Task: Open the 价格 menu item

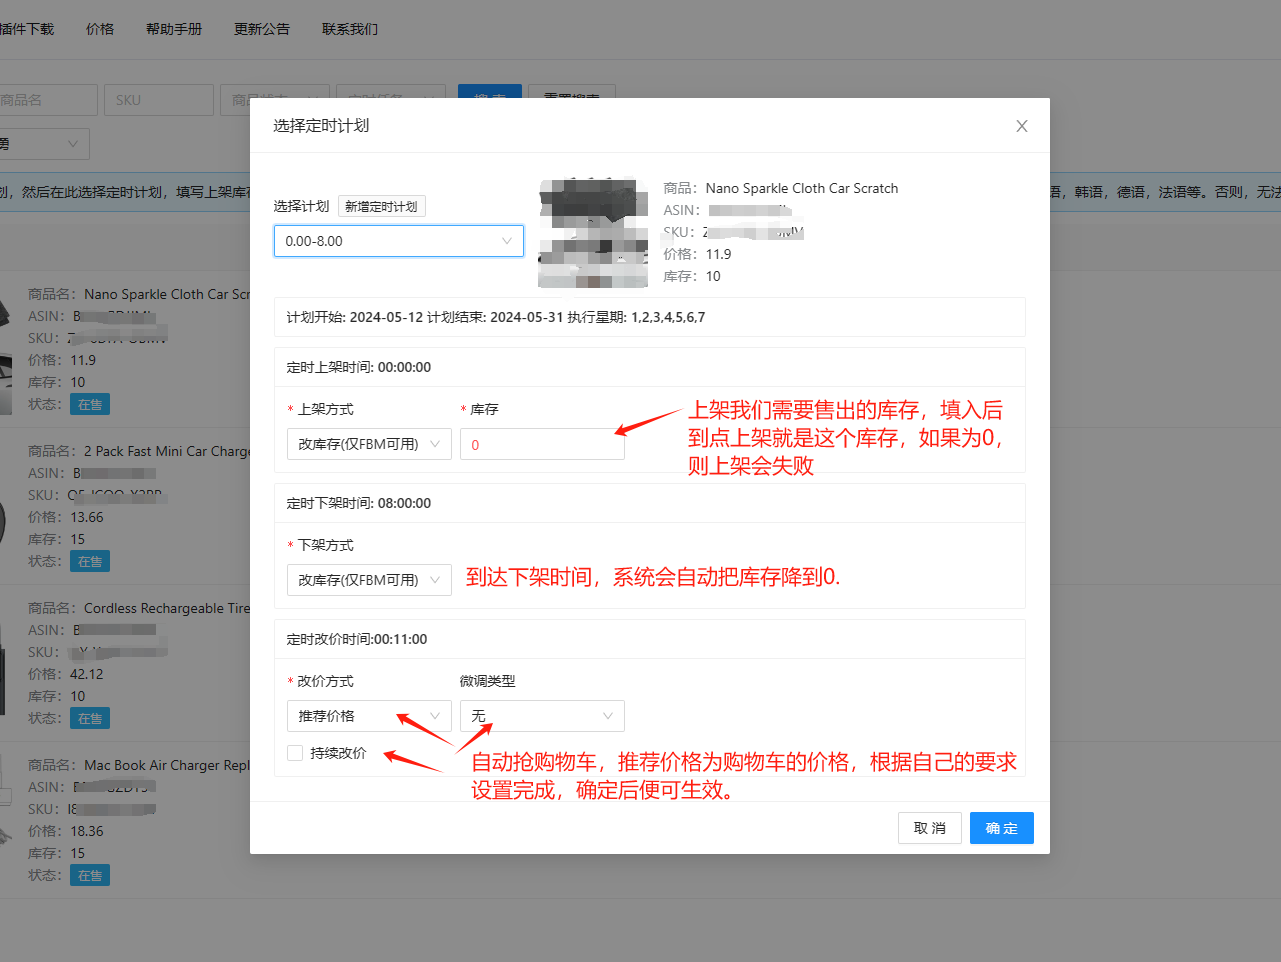Action: [x=100, y=29]
